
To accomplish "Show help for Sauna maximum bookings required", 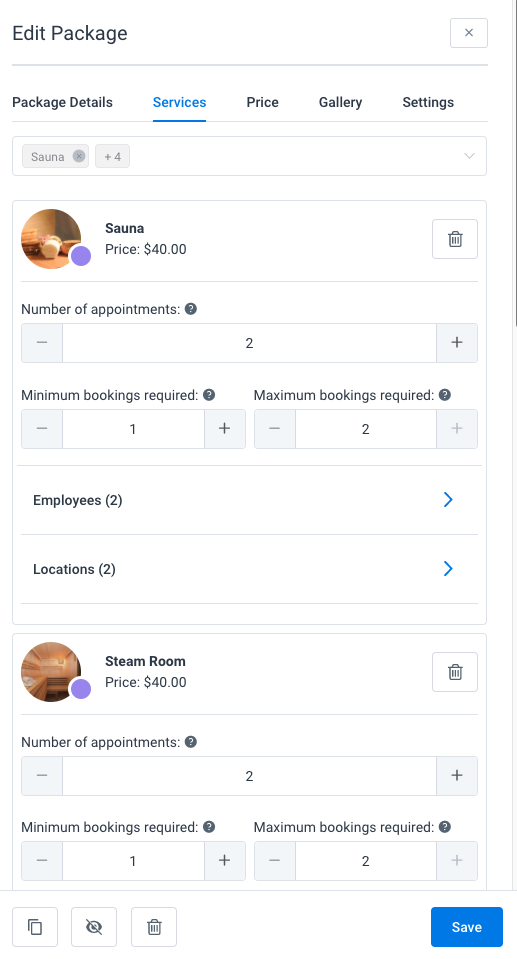I will [x=445, y=395].
